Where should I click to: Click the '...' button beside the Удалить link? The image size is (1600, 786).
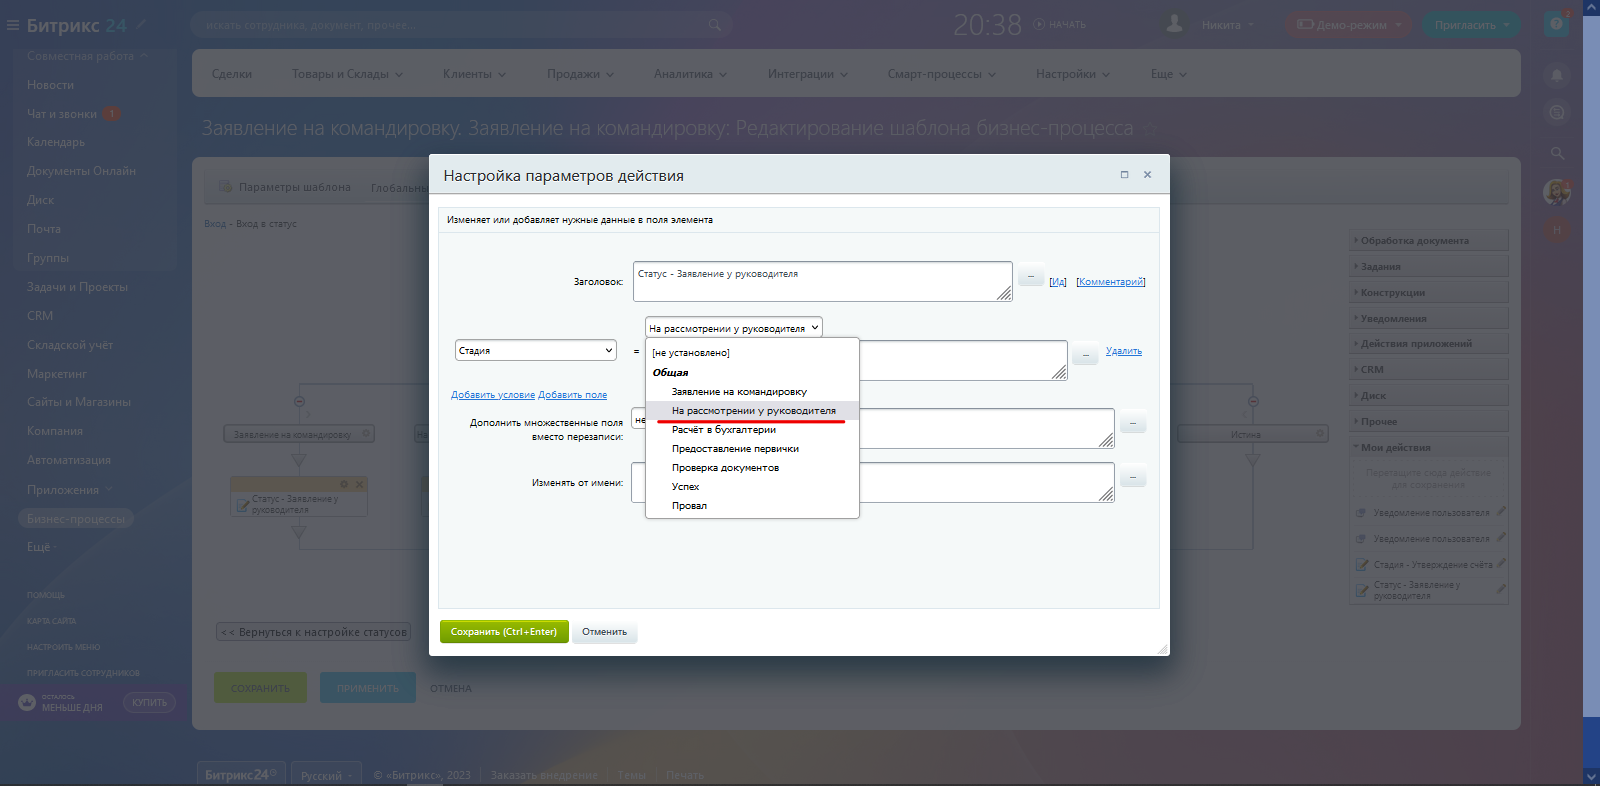1085,355
